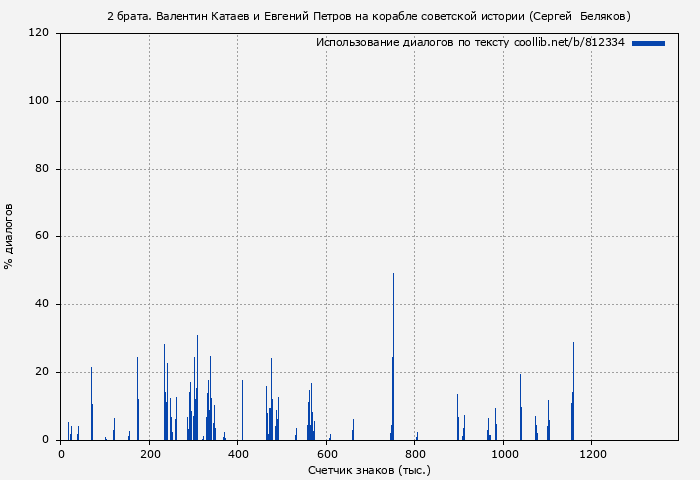
Task: Click the x-axis tick label 400
Action: coord(238,454)
